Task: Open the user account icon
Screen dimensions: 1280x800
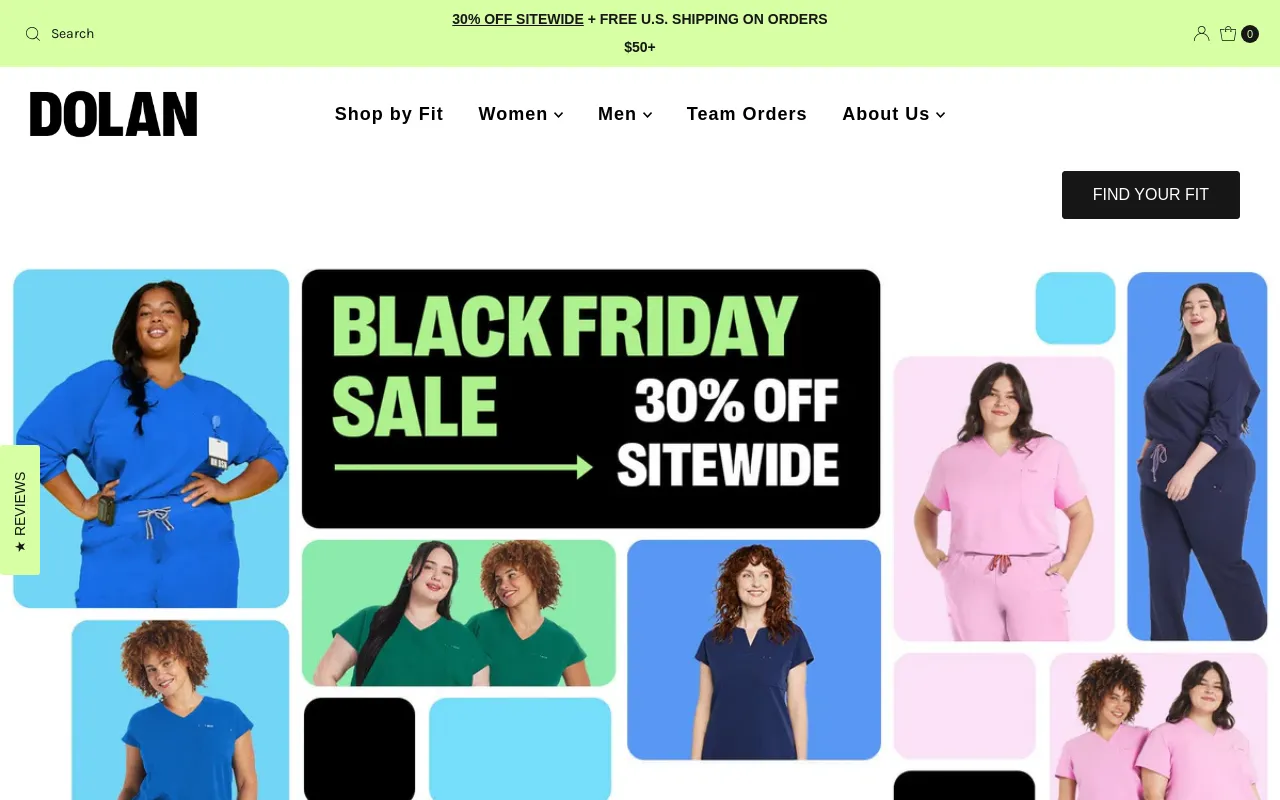Action: pyautogui.click(x=1201, y=34)
